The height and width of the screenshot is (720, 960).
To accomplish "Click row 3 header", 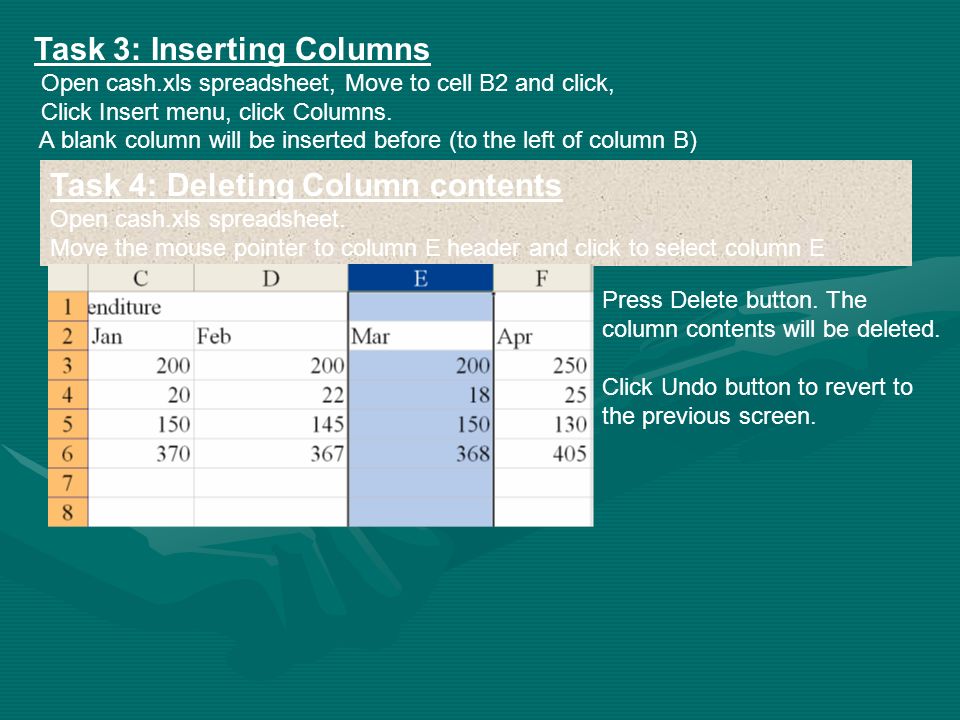I will click(x=68, y=366).
